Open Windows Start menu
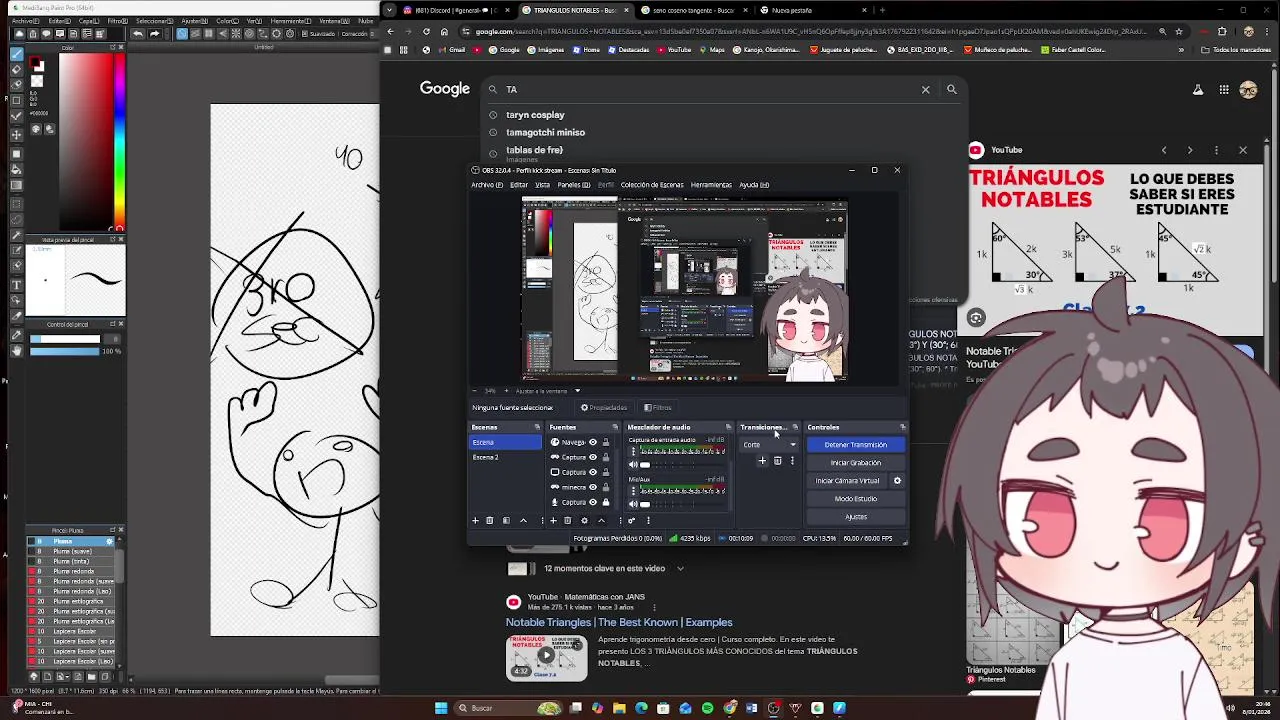The width and height of the screenshot is (1280, 720). click(441, 708)
